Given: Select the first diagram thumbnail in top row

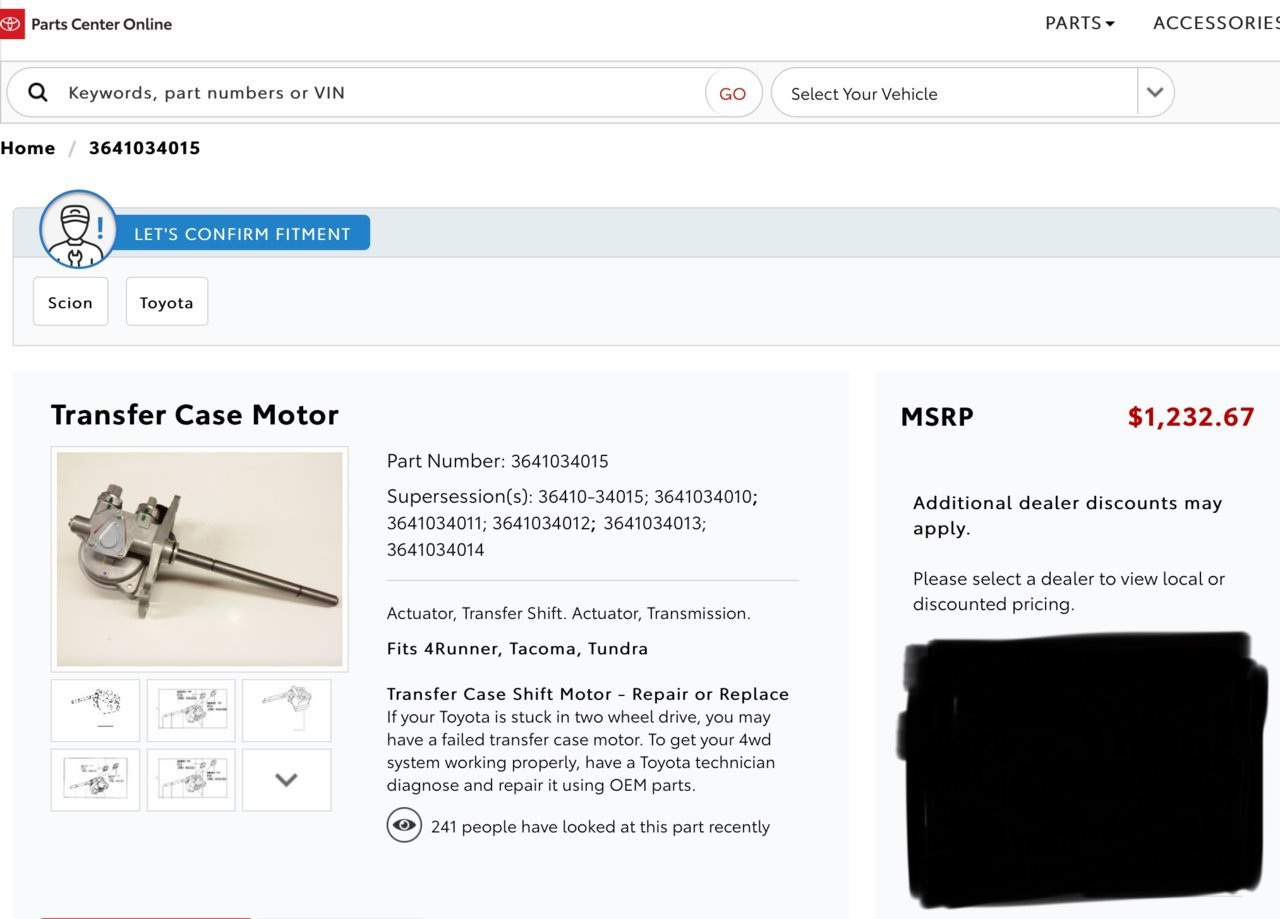Looking at the screenshot, I should pos(95,710).
